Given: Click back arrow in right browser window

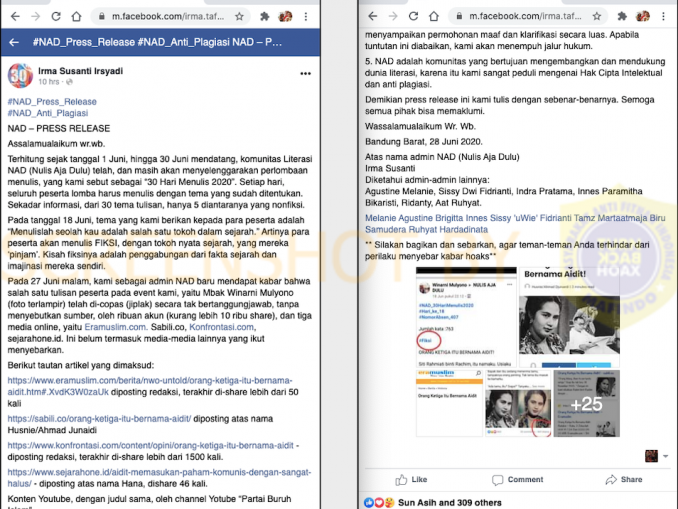Looking at the screenshot, I should point(372,16).
